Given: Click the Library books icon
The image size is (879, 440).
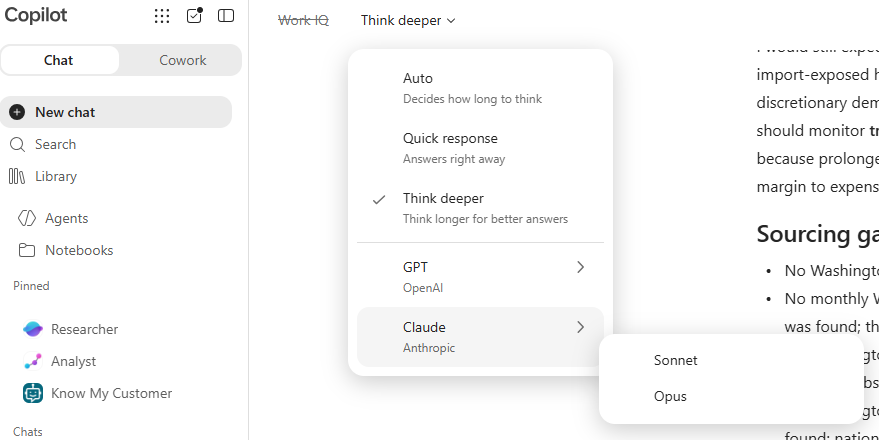Looking at the screenshot, I should tap(17, 177).
